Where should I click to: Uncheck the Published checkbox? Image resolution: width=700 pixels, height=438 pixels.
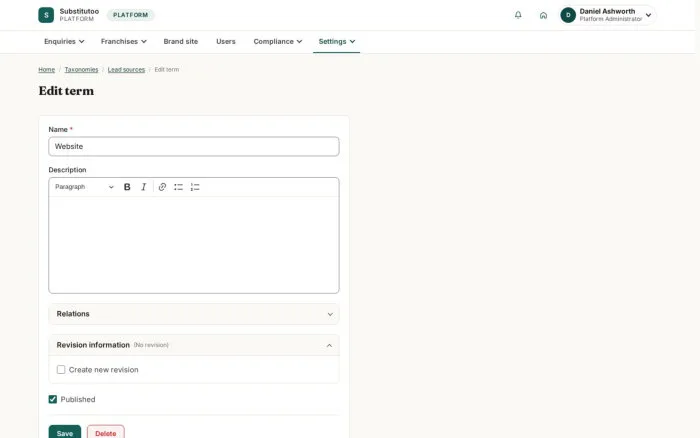coord(53,399)
